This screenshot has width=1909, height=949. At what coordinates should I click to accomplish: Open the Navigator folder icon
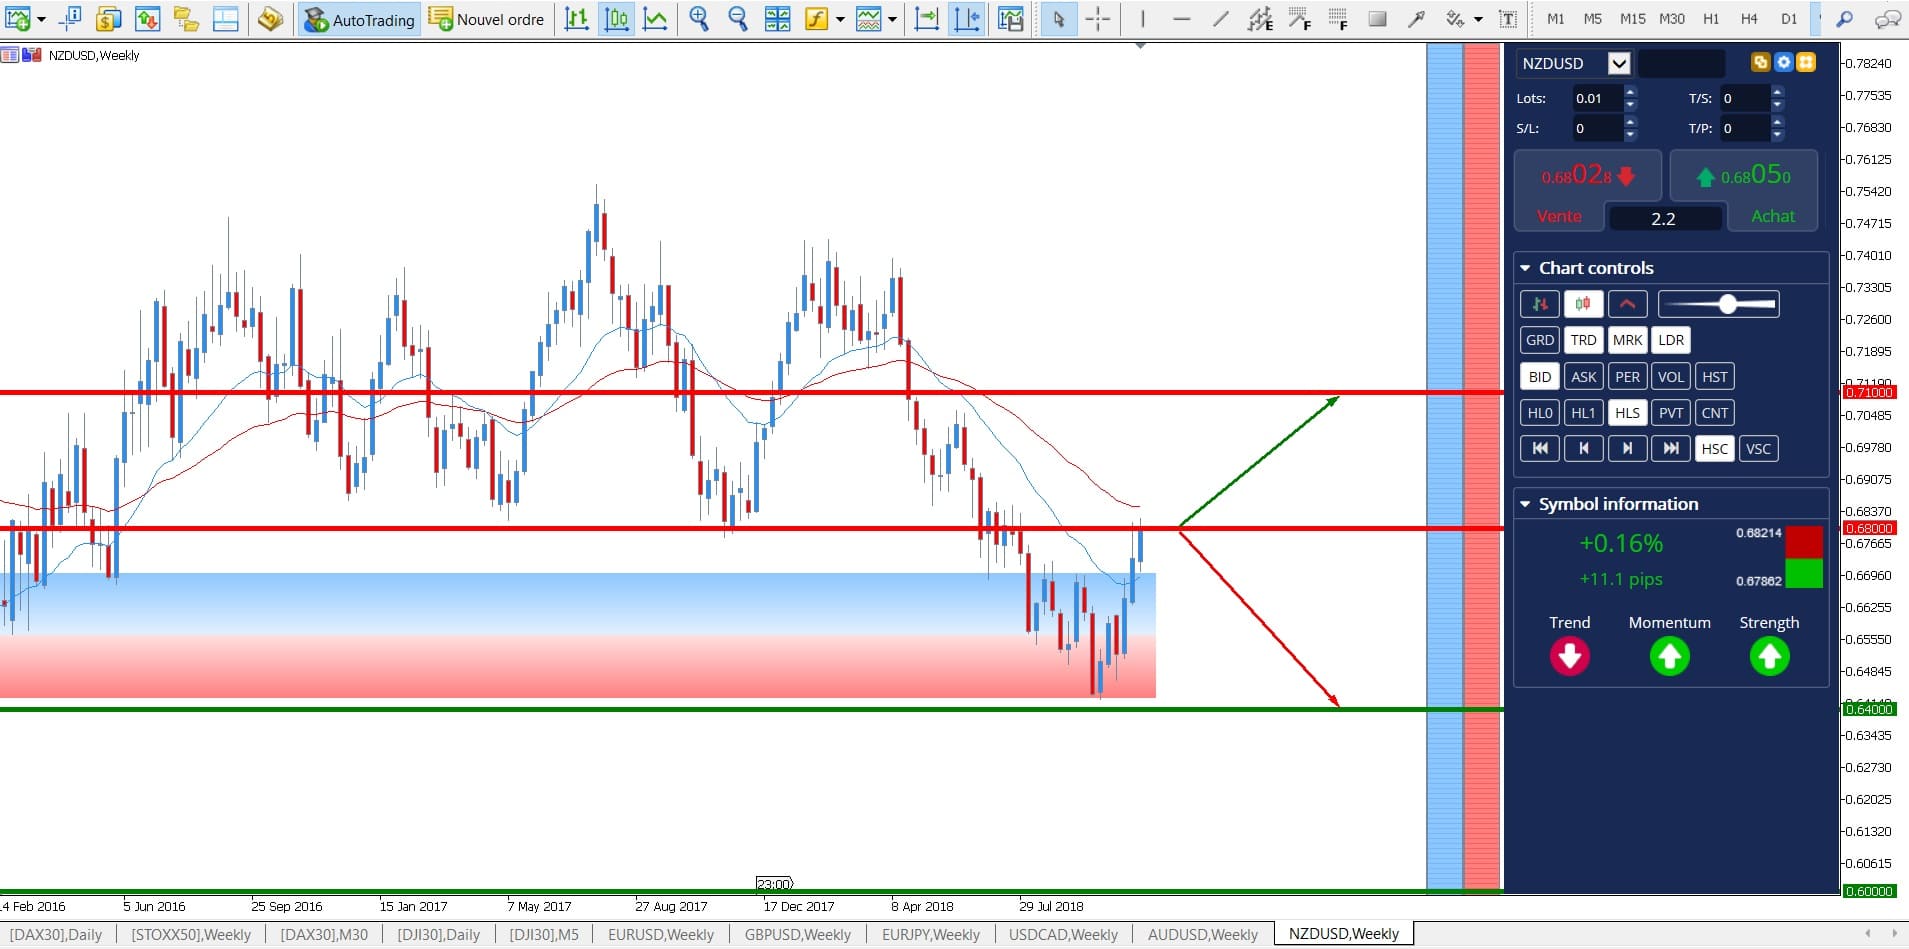click(x=186, y=19)
